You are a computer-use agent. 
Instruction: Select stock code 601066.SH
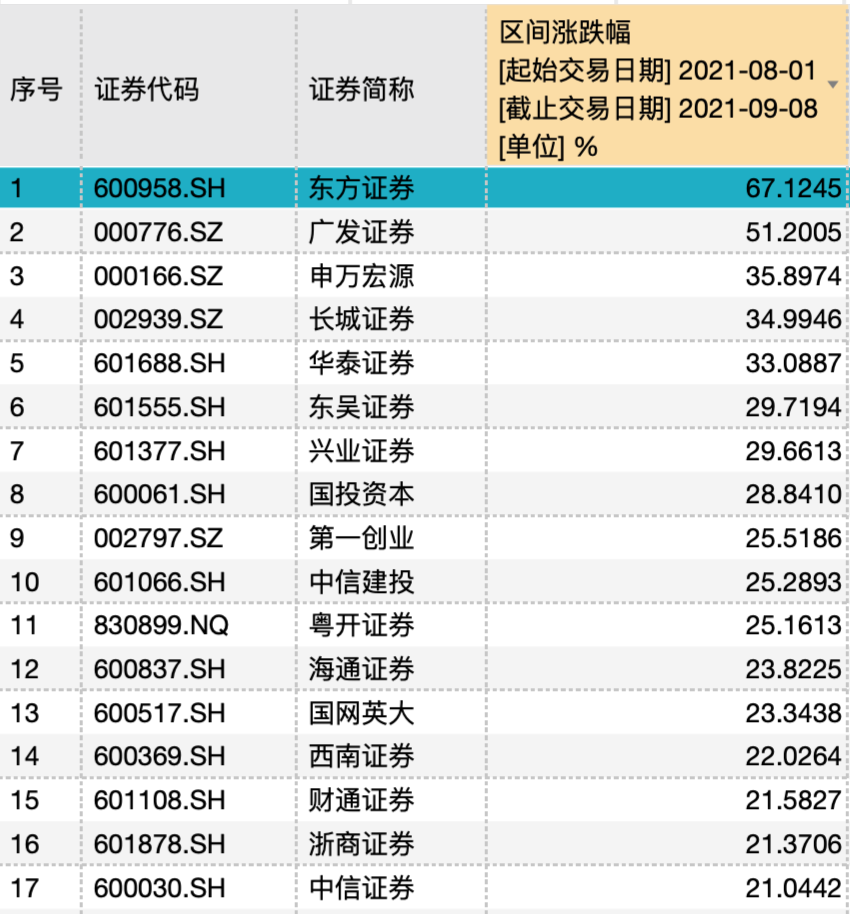(x=159, y=582)
